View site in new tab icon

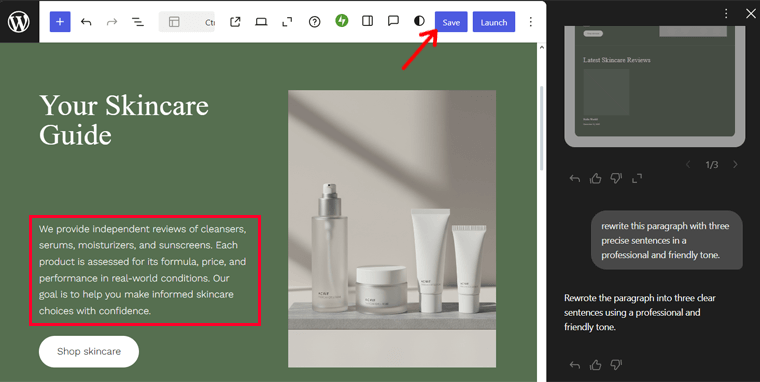(x=235, y=22)
